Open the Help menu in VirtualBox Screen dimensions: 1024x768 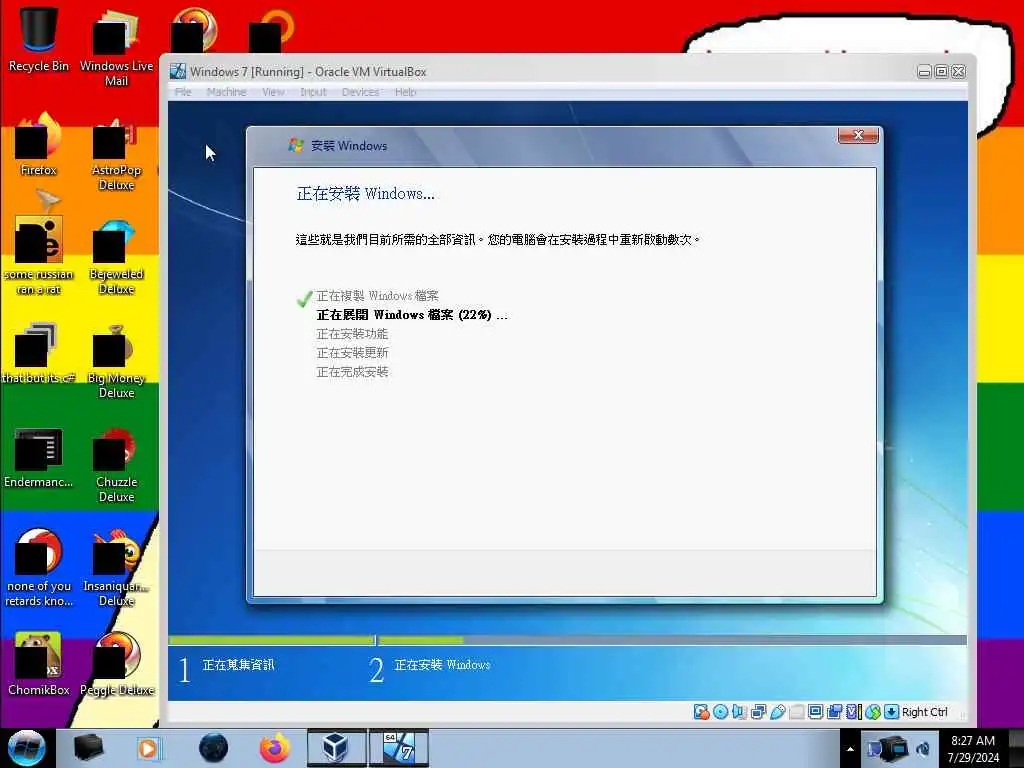pos(405,92)
